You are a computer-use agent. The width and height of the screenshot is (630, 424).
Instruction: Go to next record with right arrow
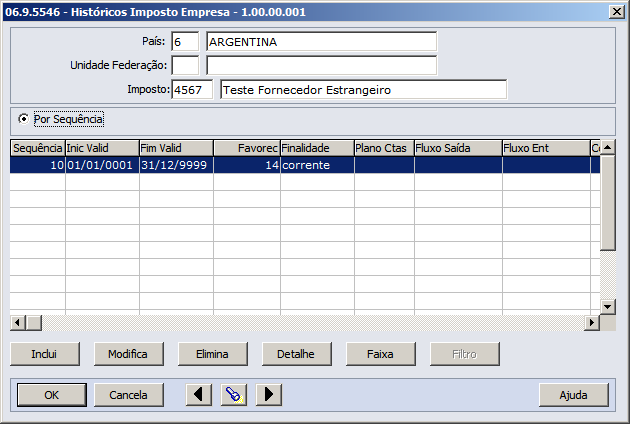[269, 395]
